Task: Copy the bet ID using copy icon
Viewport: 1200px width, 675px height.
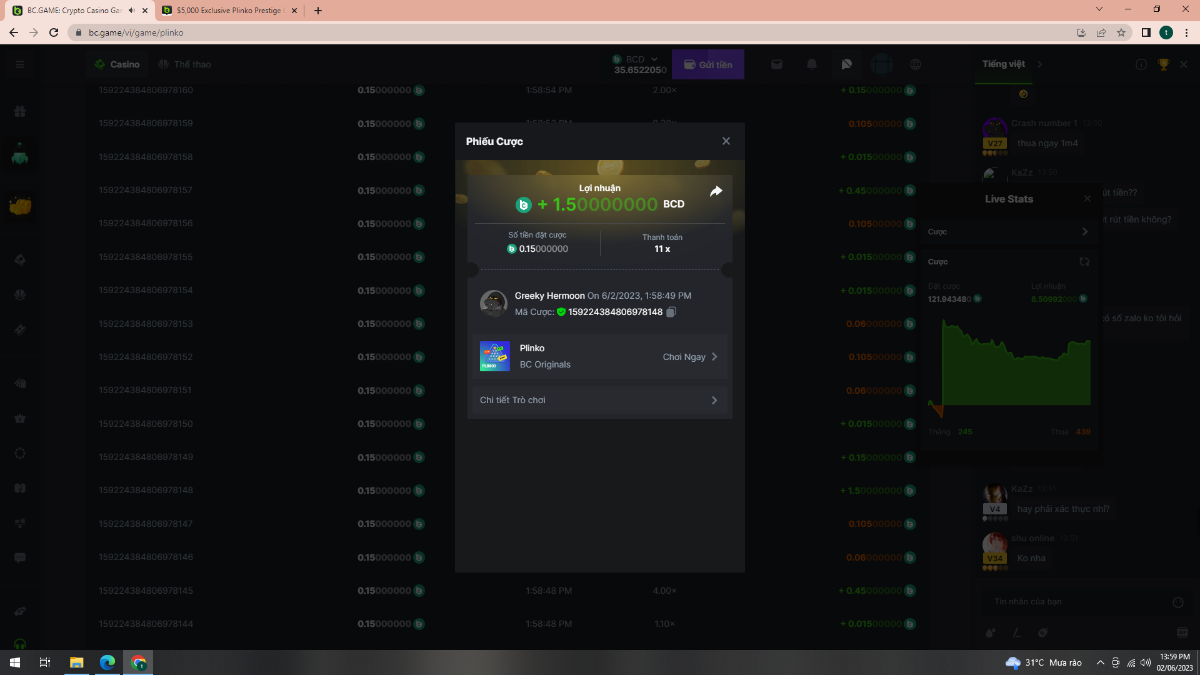Action: [x=671, y=312]
